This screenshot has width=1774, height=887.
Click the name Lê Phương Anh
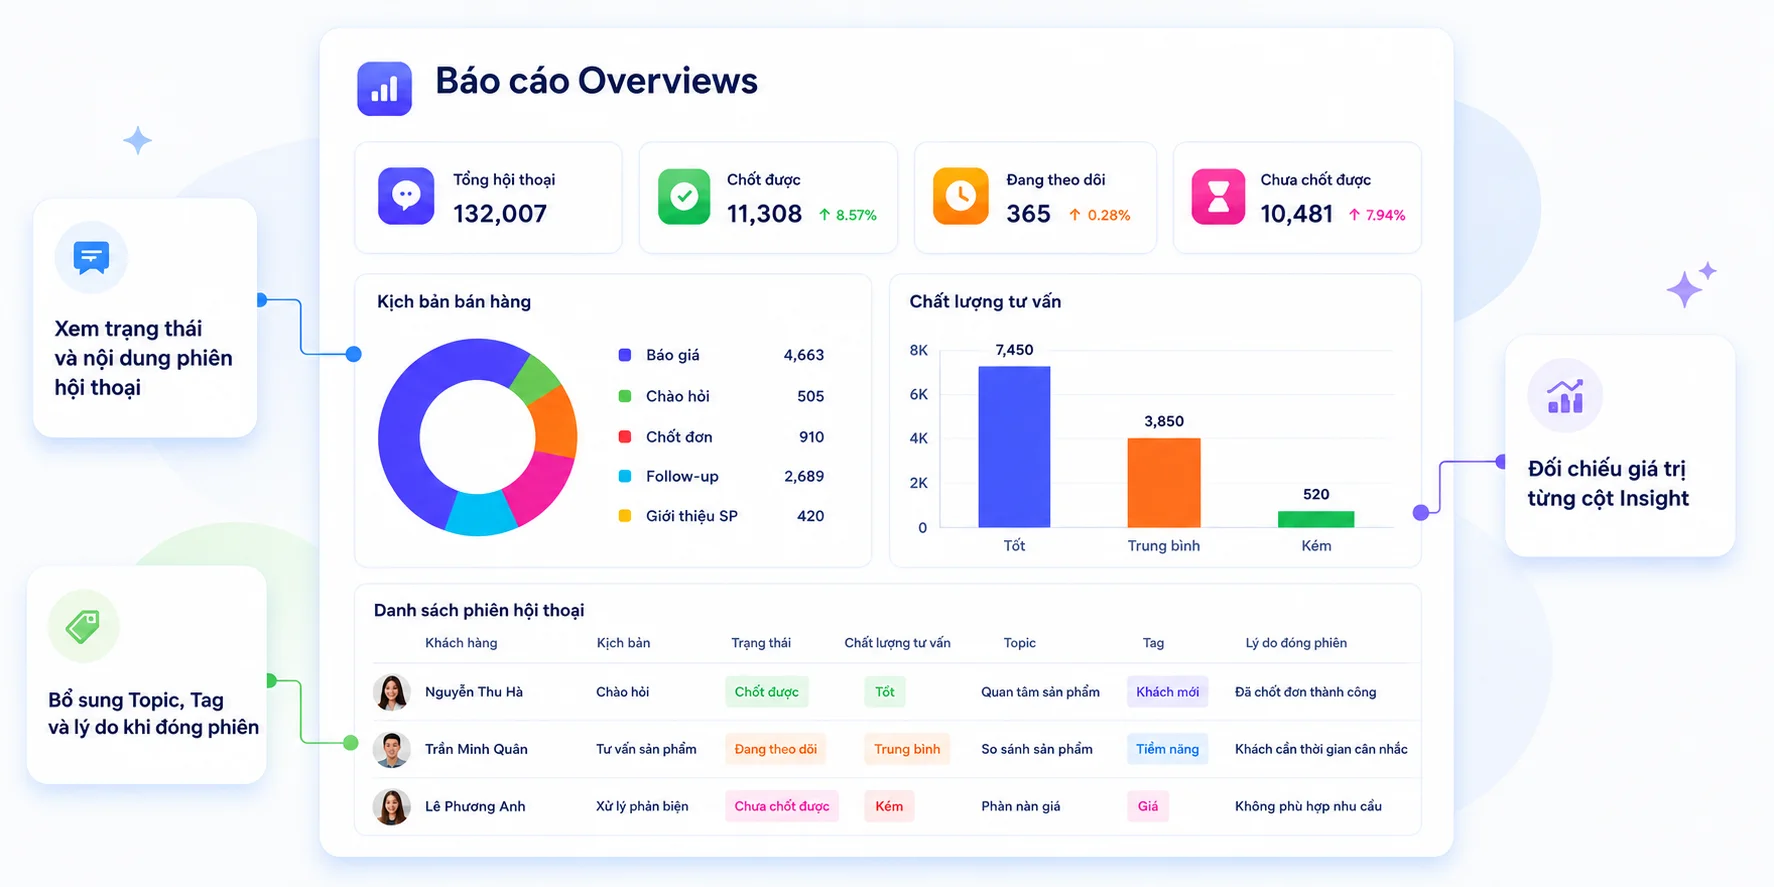click(475, 806)
